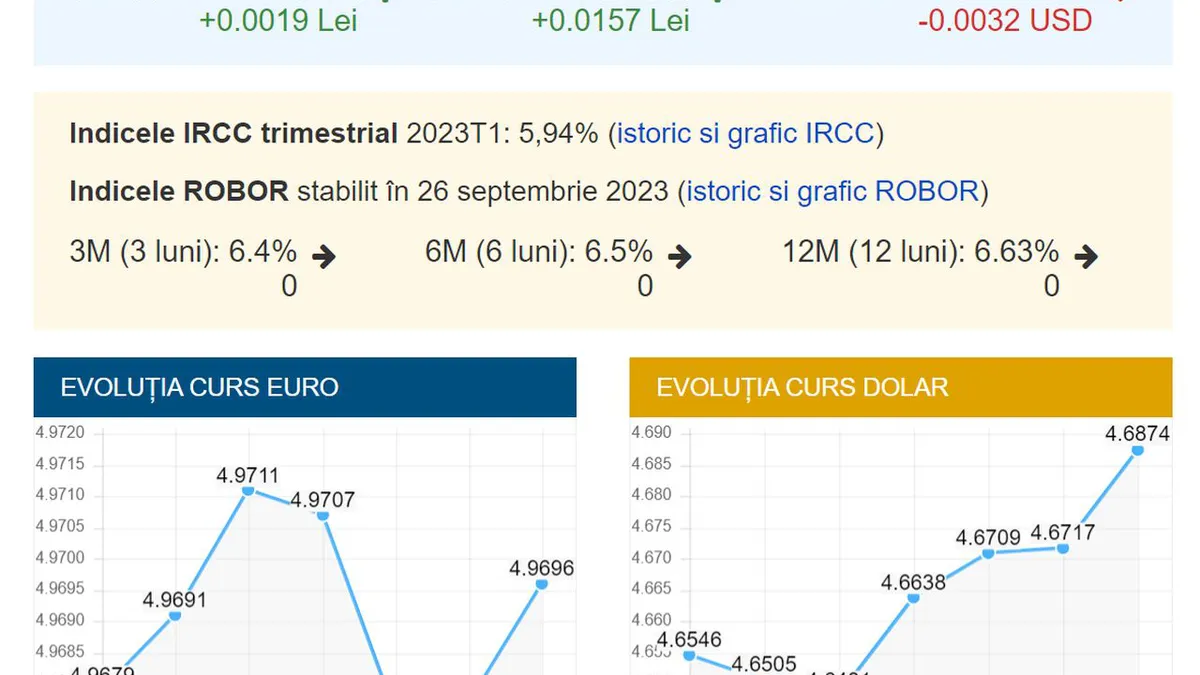
Task: Click the 4.6546 first point on the dollar chart
Action: pos(690,655)
